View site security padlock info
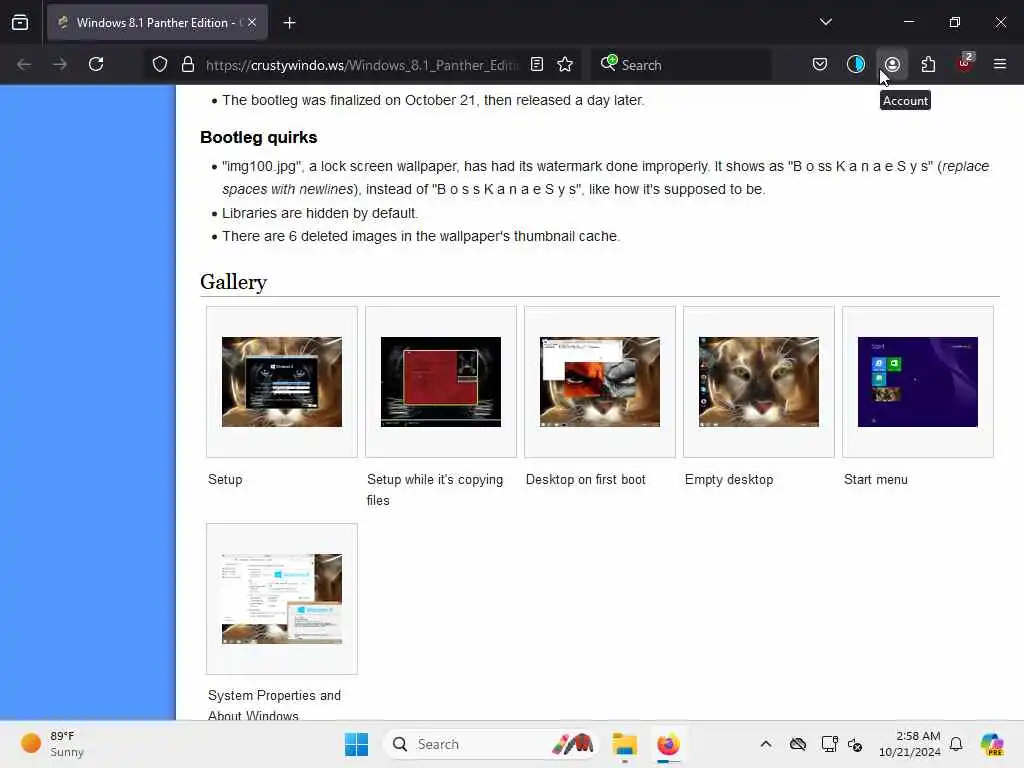The width and height of the screenshot is (1024, 768). (x=187, y=64)
